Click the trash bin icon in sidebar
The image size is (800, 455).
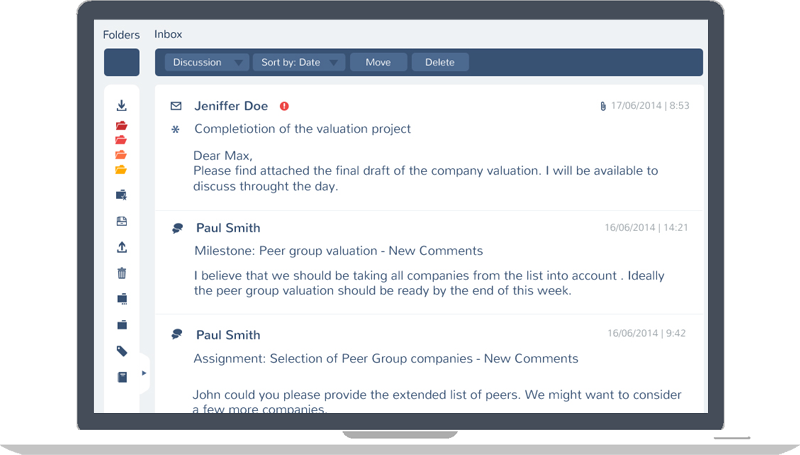(x=122, y=273)
